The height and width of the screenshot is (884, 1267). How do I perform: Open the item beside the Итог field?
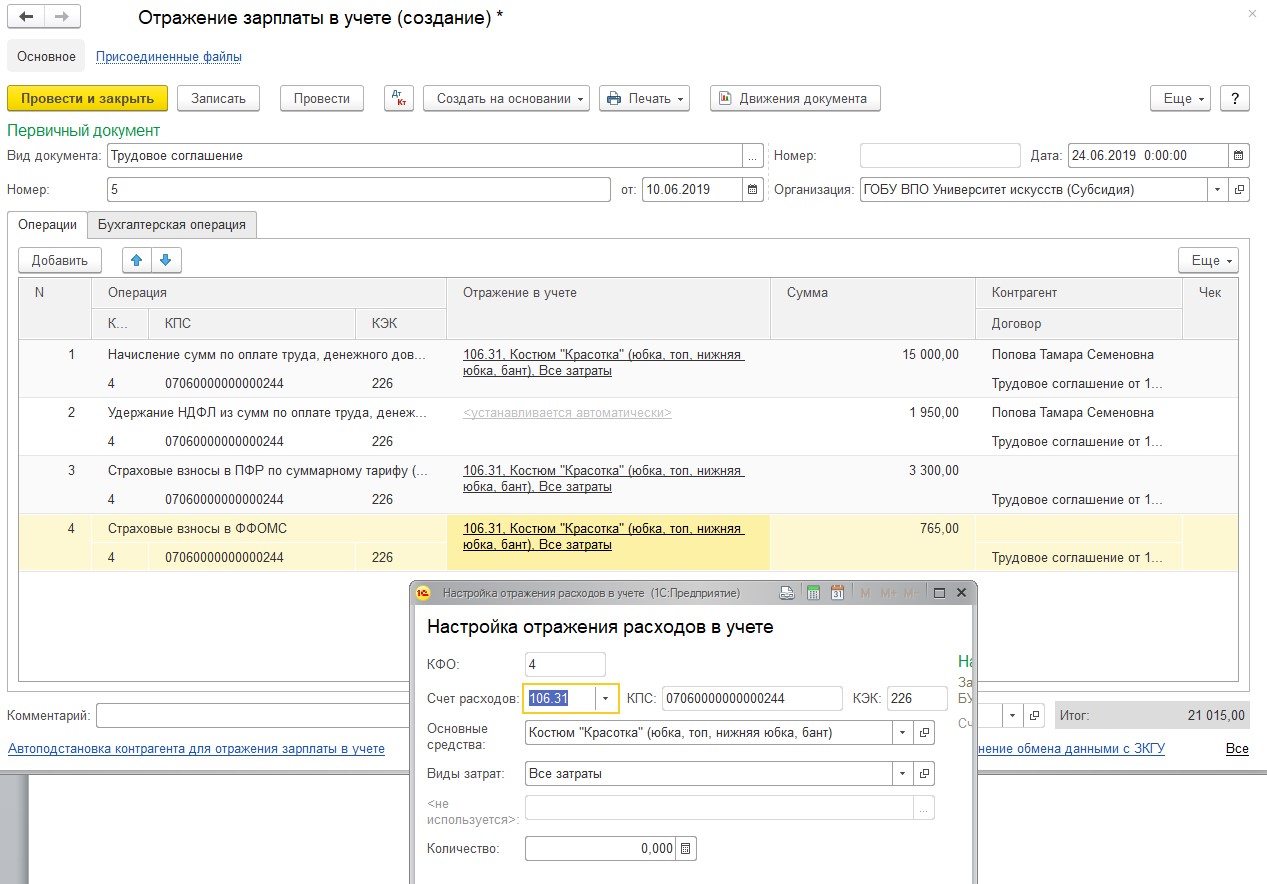(1035, 715)
